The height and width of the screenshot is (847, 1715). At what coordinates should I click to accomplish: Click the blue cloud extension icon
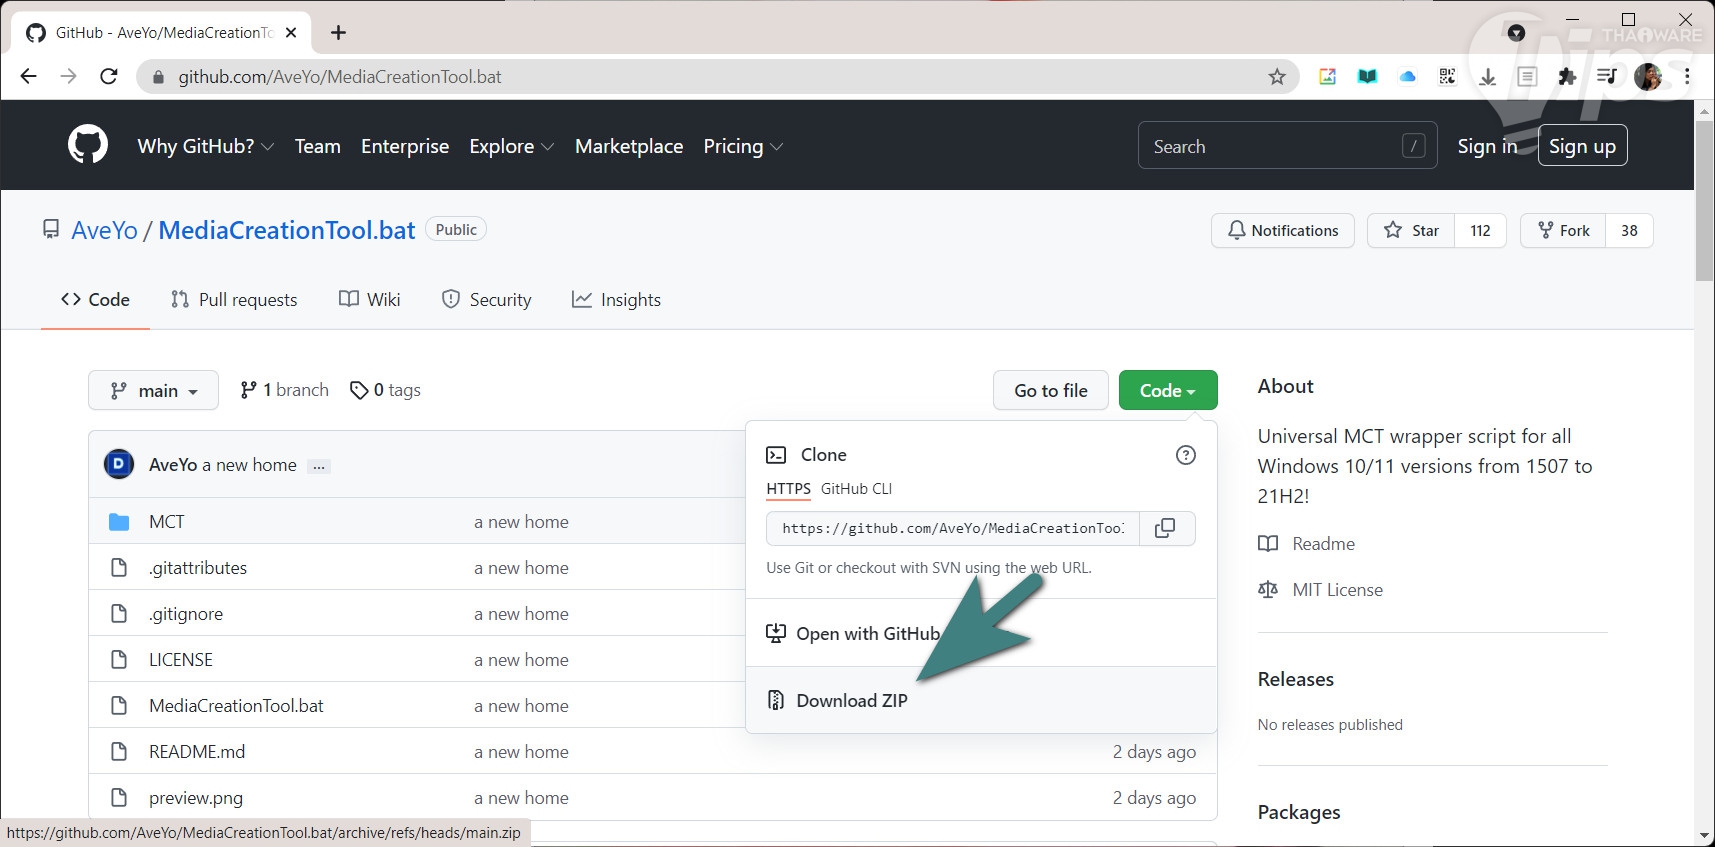(x=1407, y=77)
